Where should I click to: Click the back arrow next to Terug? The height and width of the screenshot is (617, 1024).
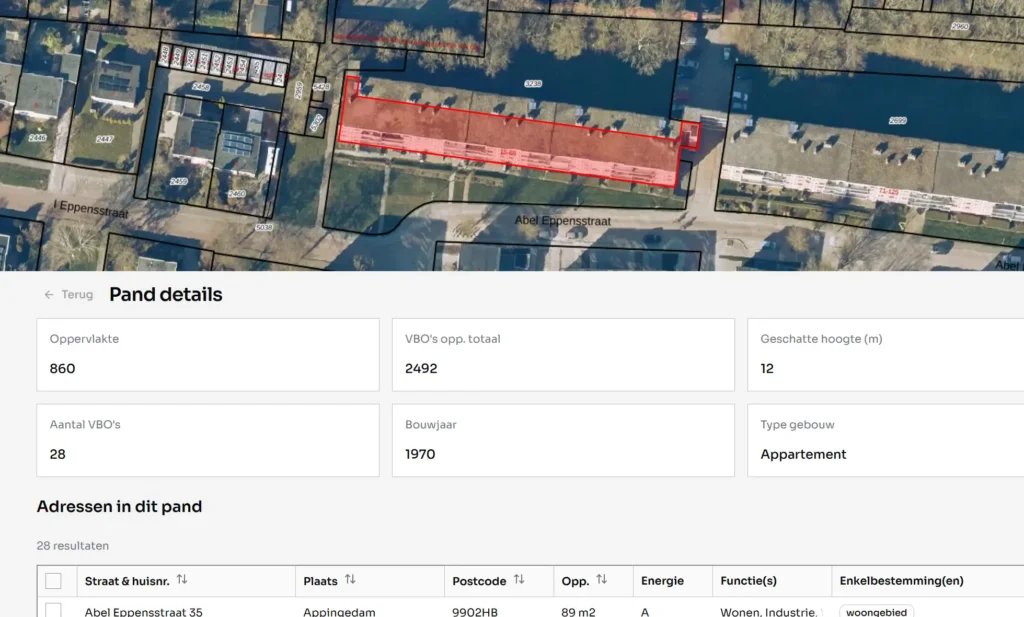click(49, 295)
